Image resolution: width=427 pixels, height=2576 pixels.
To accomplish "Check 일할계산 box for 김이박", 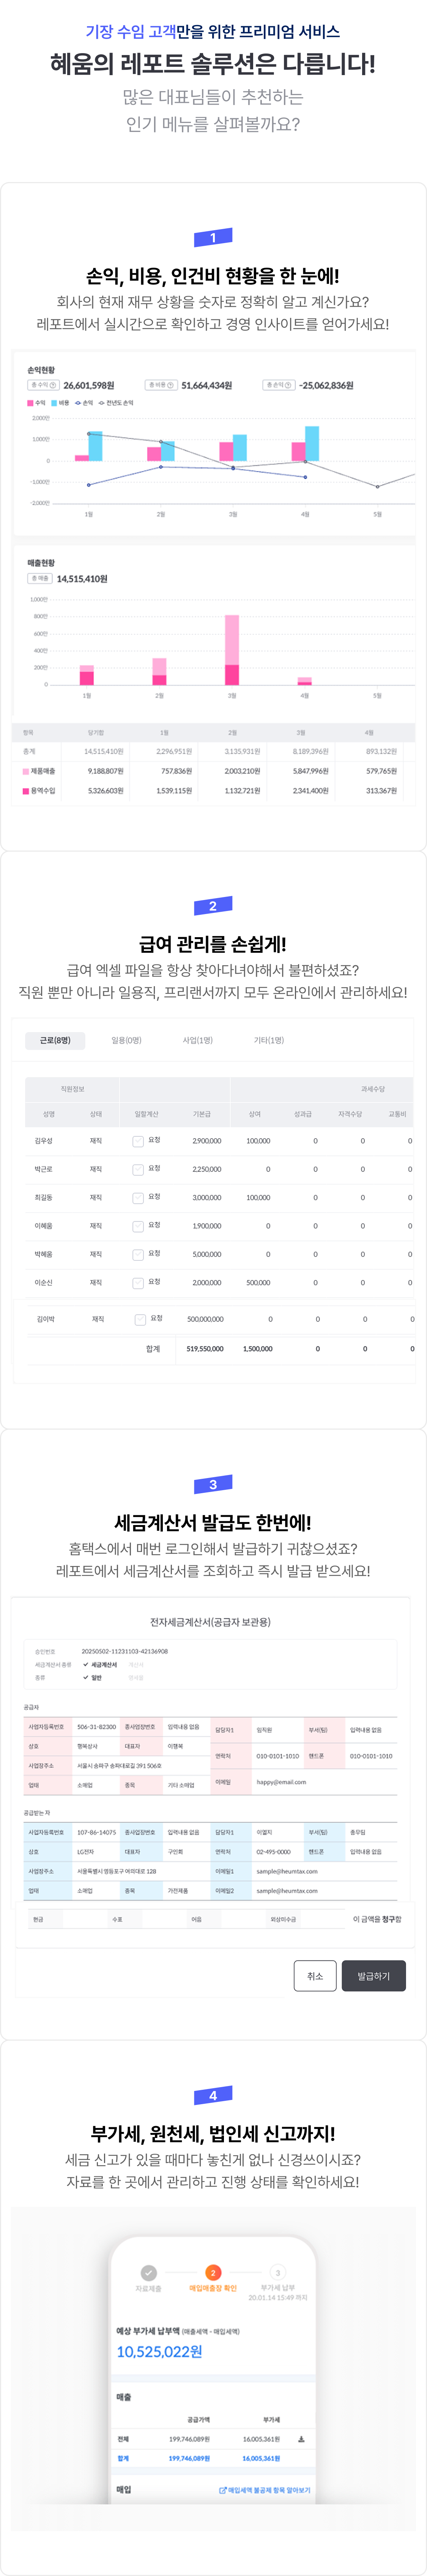I will [x=140, y=1319].
